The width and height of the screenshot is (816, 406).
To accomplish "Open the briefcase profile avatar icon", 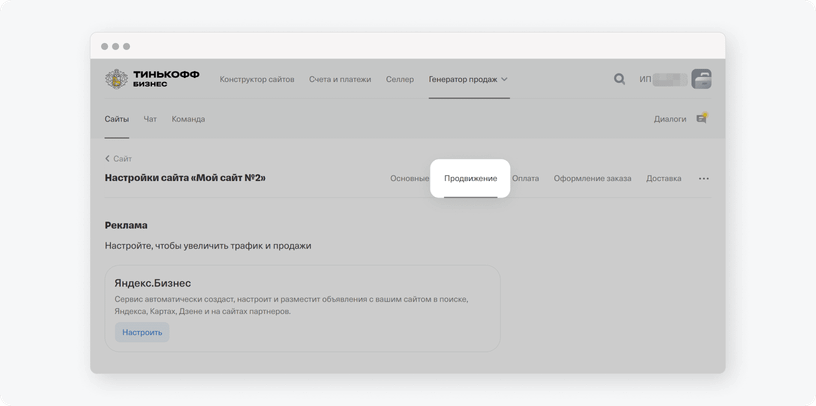I will click(x=701, y=79).
